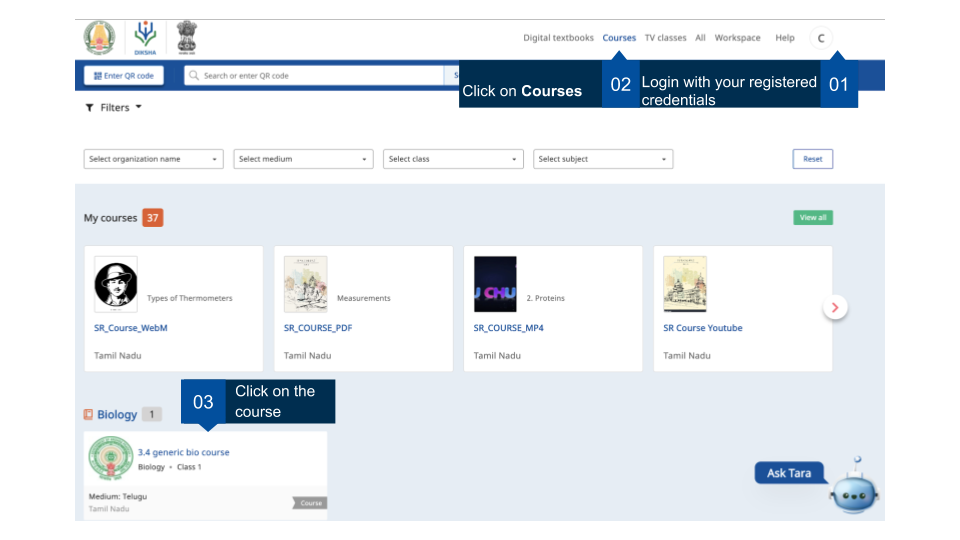Open the 3.4 generic bio course link
The width and height of the screenshot is (960, 540).
click(183, 452)
